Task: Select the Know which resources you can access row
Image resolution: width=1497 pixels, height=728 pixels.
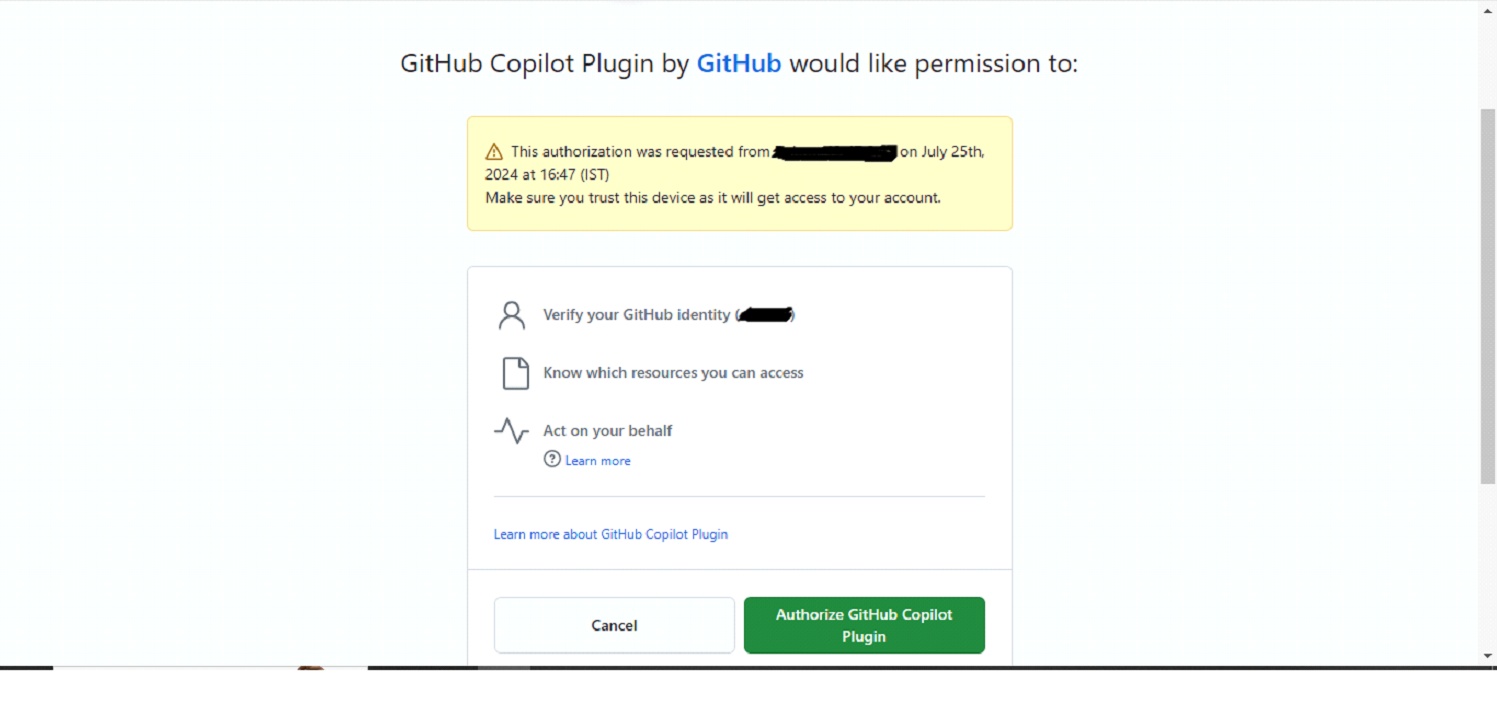Action: (x=672, y=372)
